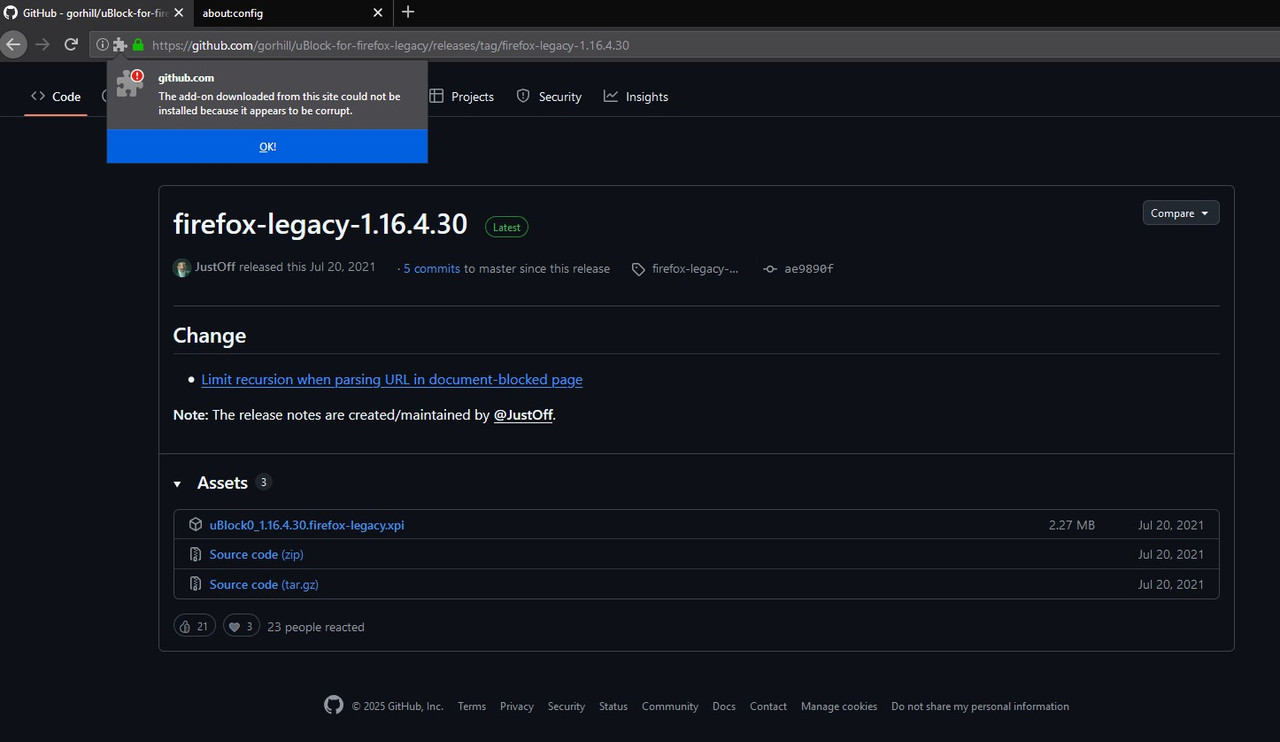Open the Limit recursion commit link
The image size is (1280, 742).
point(392,379)
